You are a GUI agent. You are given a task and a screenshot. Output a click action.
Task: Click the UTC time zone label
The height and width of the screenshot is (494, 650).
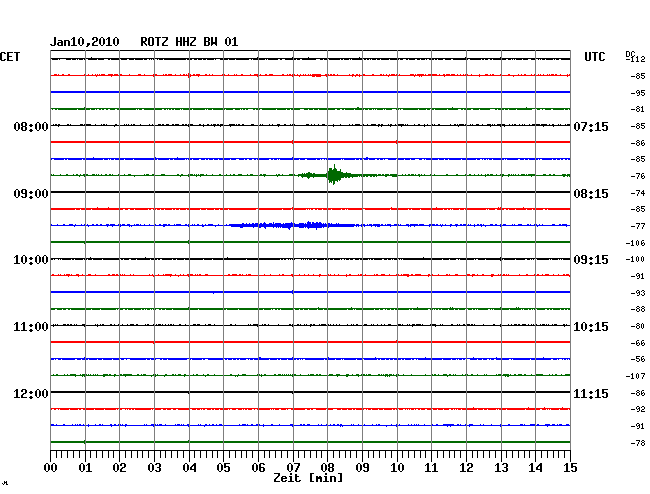click(594, 57)
